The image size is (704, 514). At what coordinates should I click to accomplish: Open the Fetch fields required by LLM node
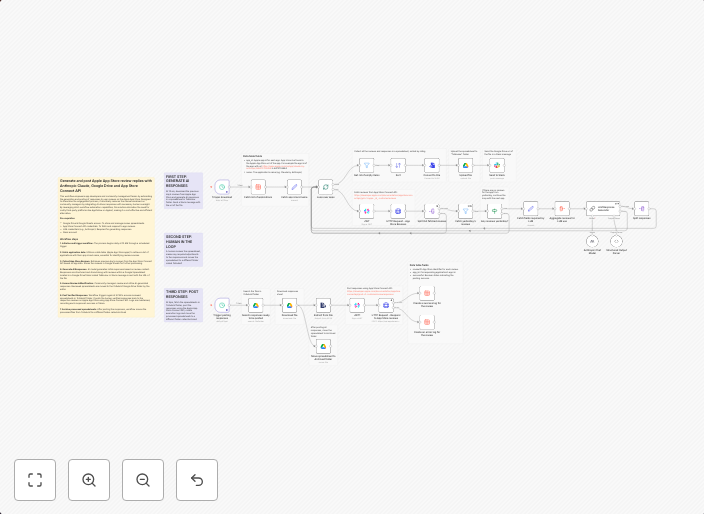530,209
